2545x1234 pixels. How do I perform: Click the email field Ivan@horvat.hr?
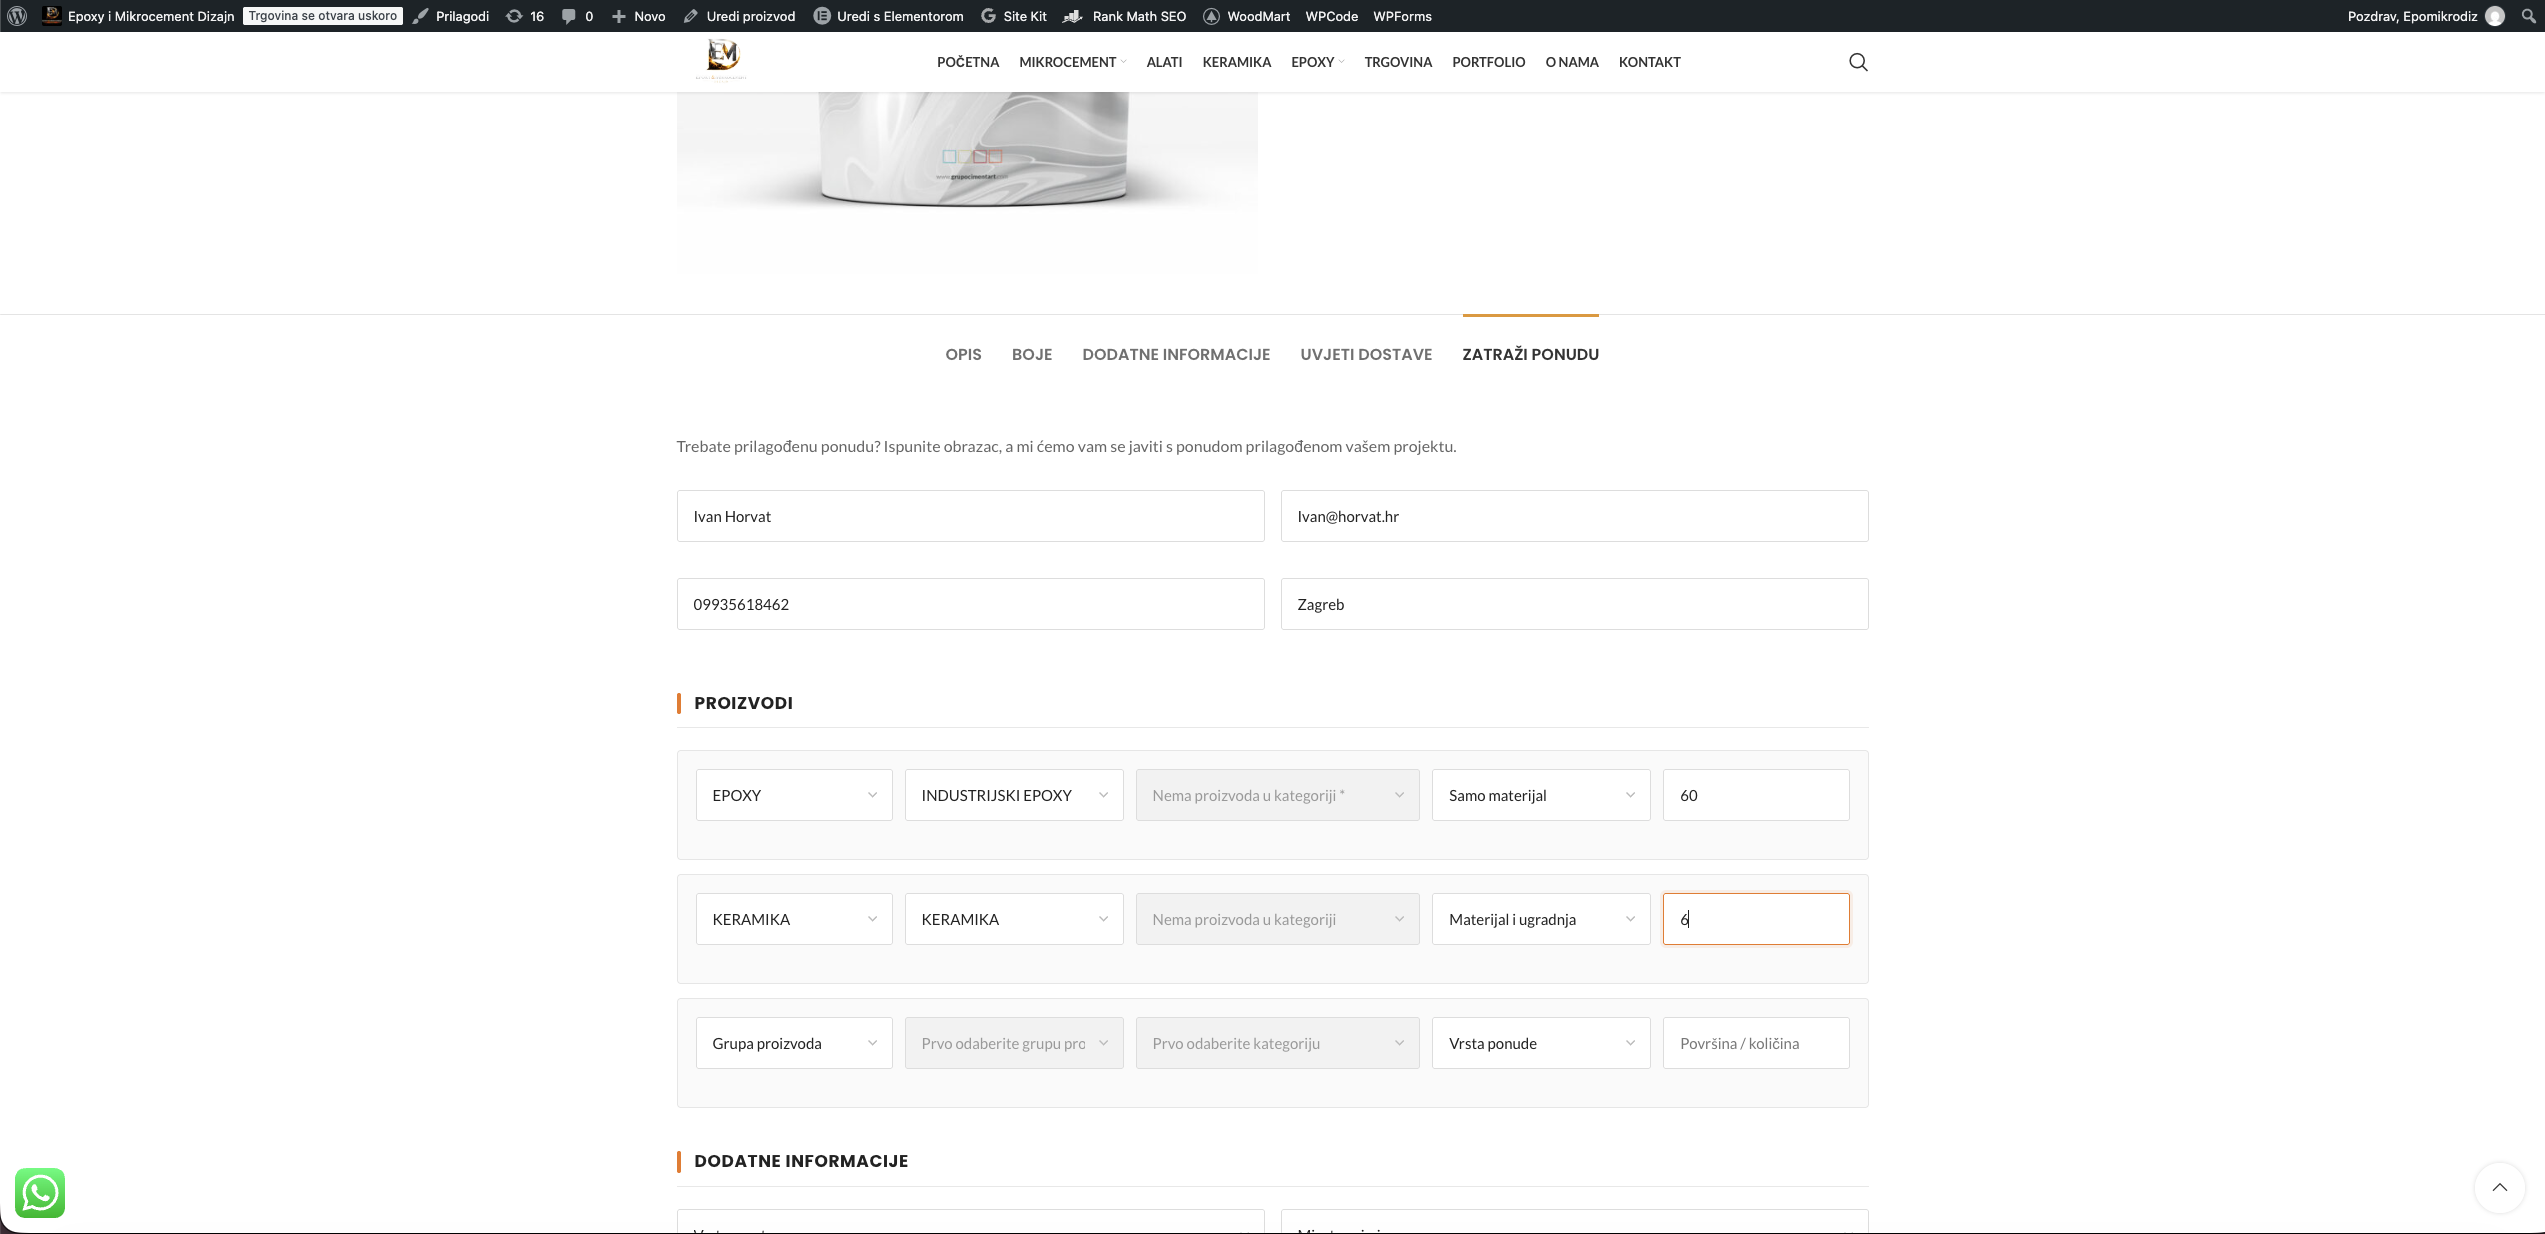1574,516
